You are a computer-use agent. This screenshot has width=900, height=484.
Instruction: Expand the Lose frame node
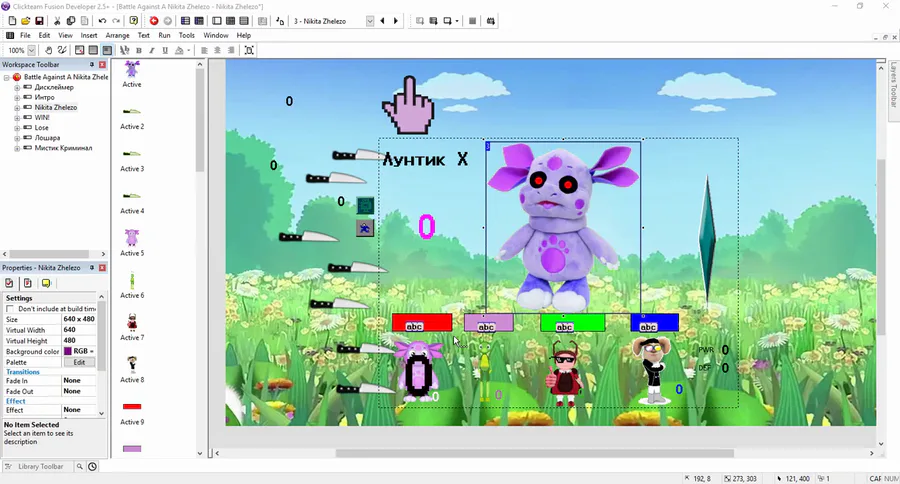(x=17, y=127)
